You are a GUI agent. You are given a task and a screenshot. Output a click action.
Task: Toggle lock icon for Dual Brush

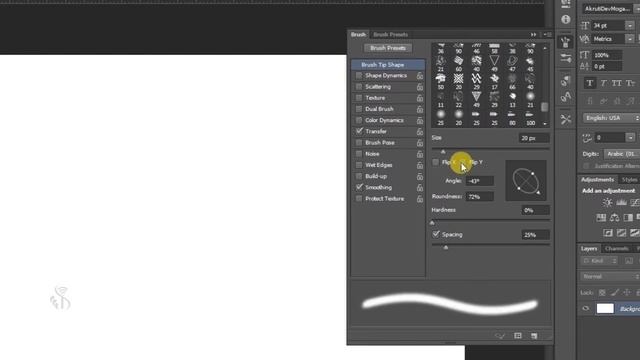pyautogui.click(x=420, y=109)
